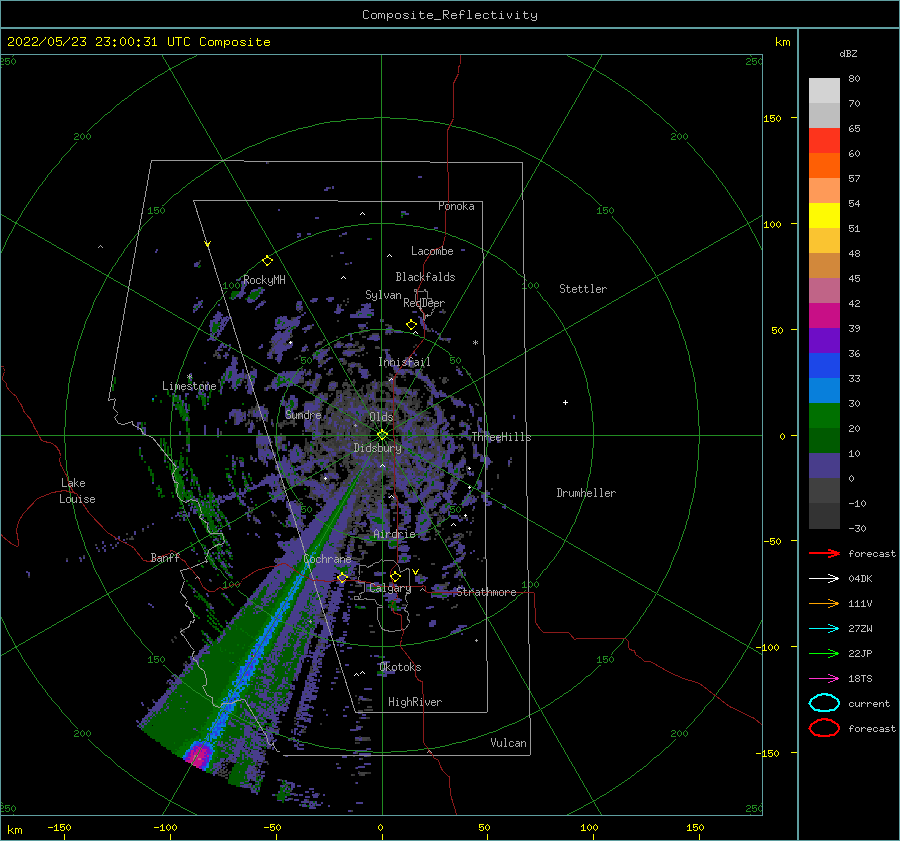Screen dimensions: 900x841
Task: Click the Calgary city label
Action: point(390,588)
